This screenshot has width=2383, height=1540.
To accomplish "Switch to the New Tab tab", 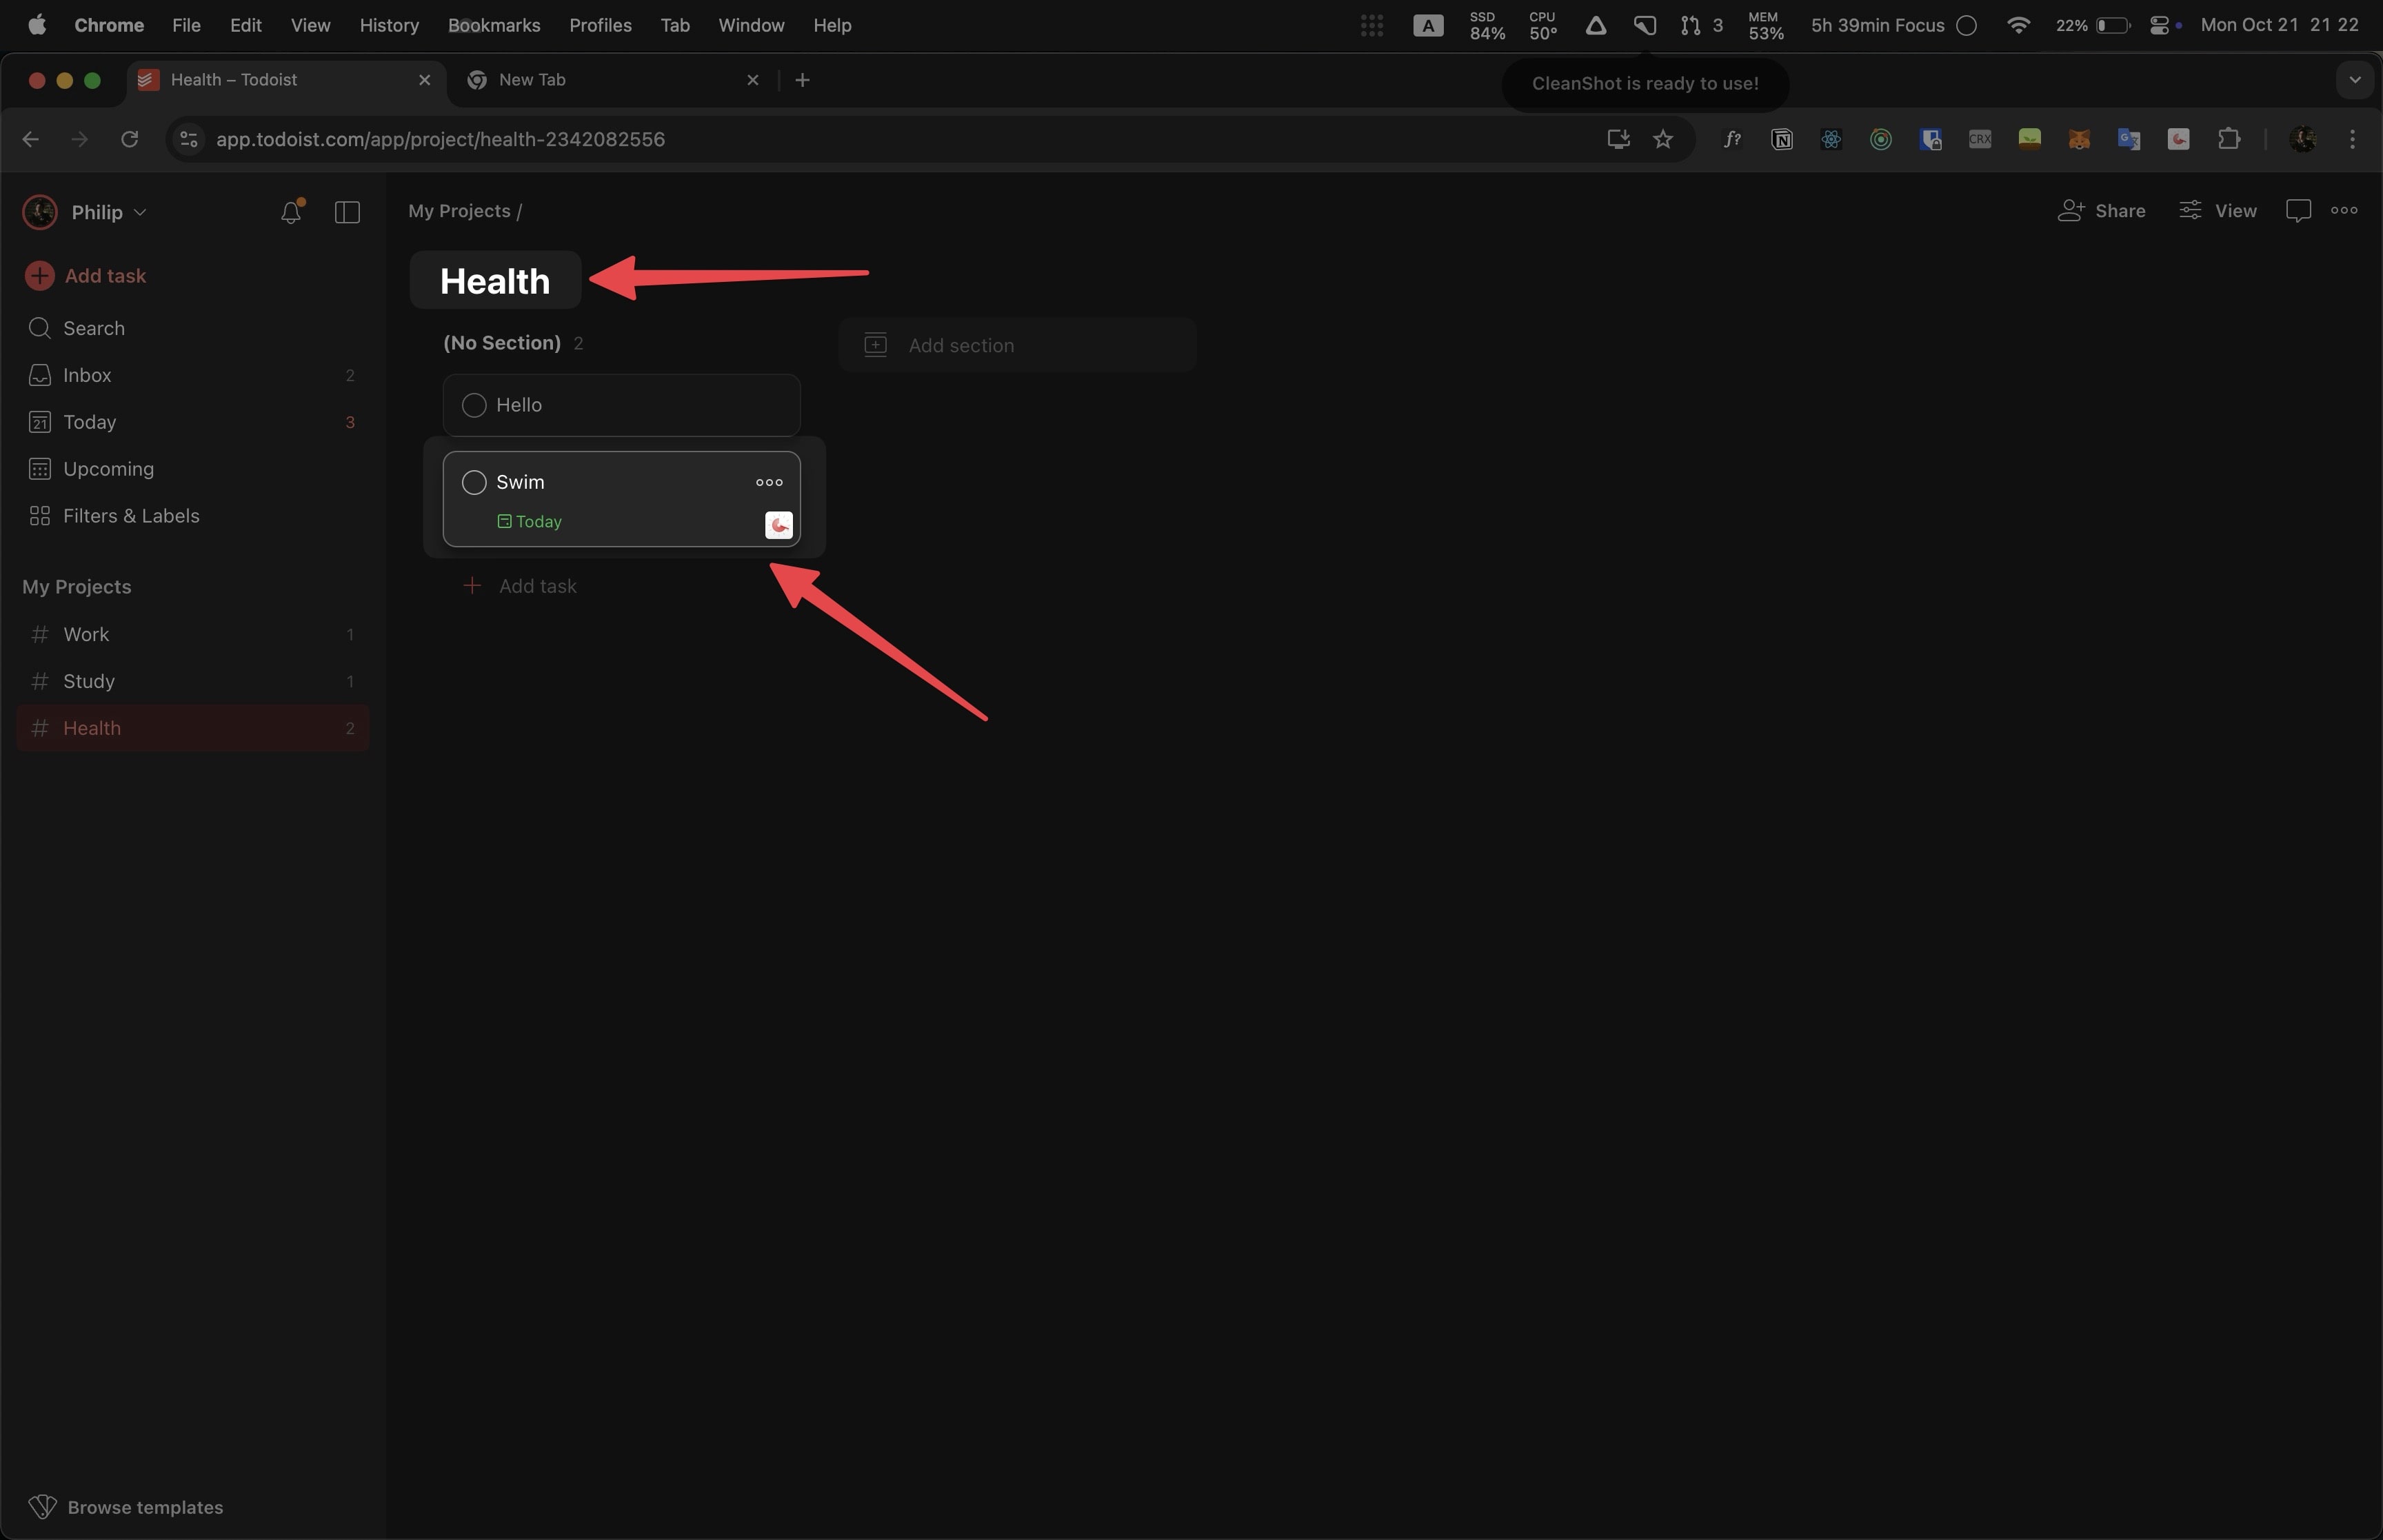I will (532, 80).
